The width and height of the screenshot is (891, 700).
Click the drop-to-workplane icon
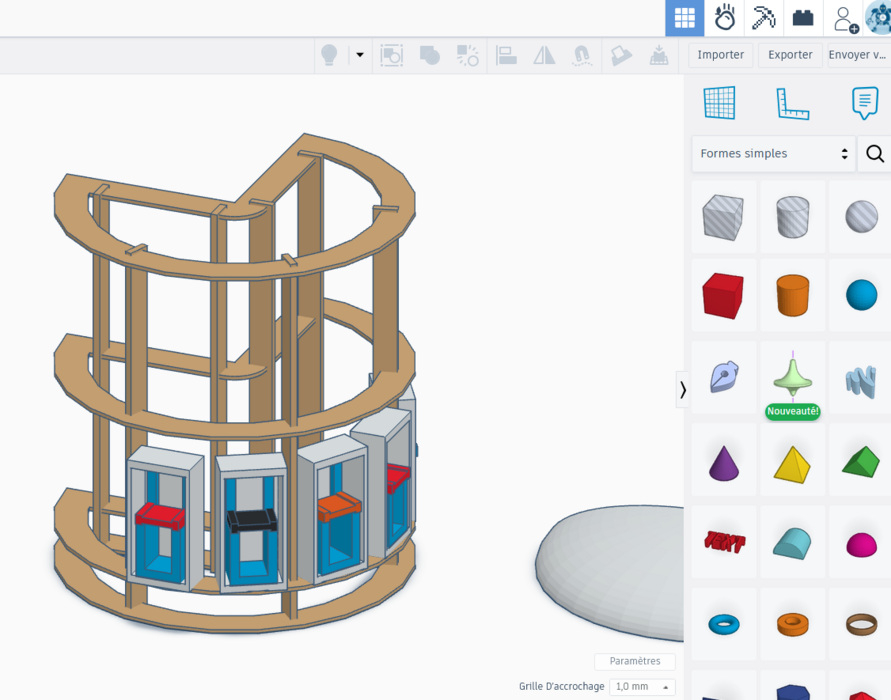(659, 55)
